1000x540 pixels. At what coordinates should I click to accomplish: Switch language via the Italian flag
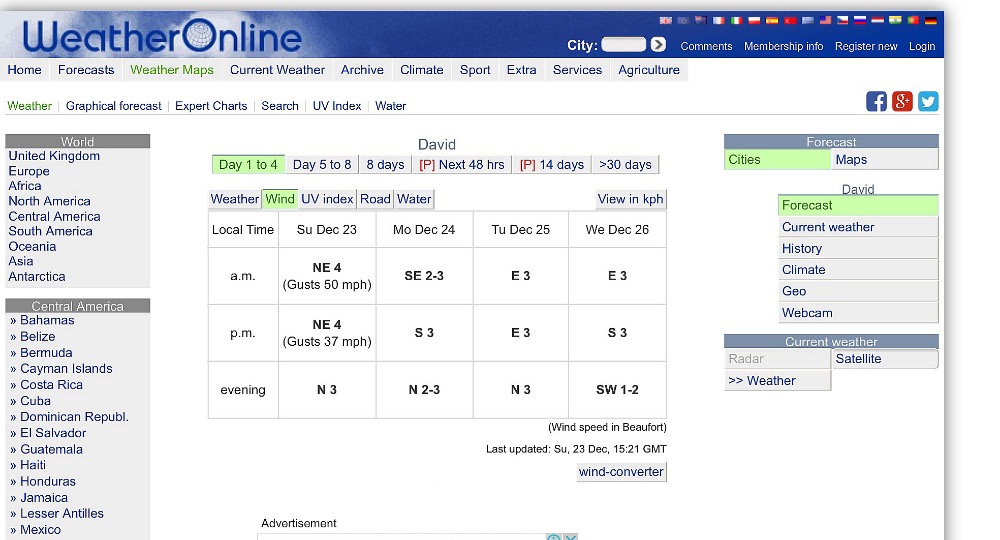pos(736,21)
